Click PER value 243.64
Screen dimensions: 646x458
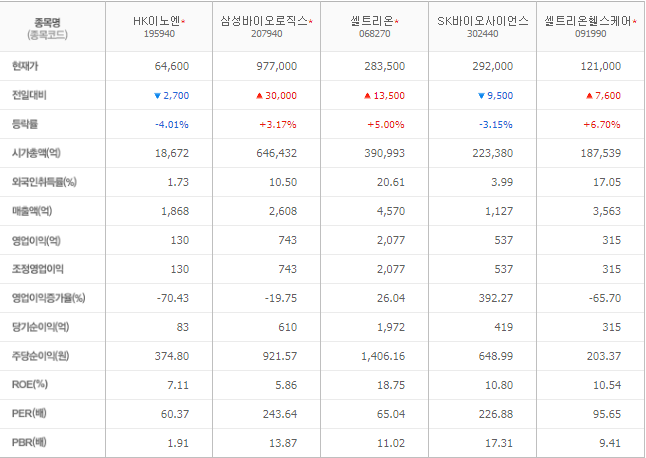point(280,414)
